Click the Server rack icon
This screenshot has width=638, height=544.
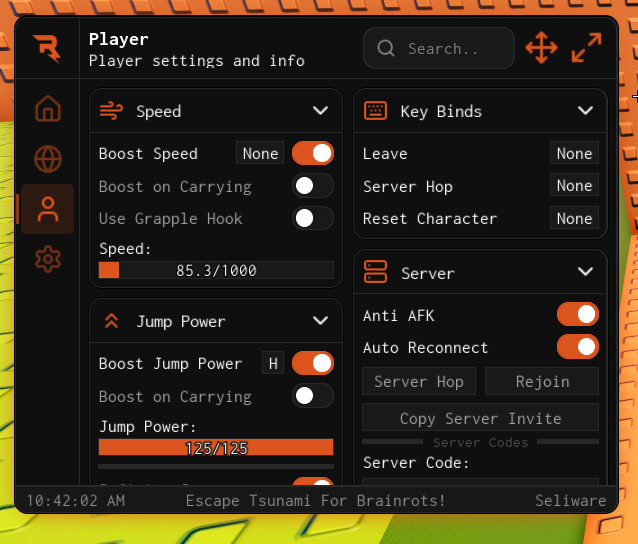[375, 272]
